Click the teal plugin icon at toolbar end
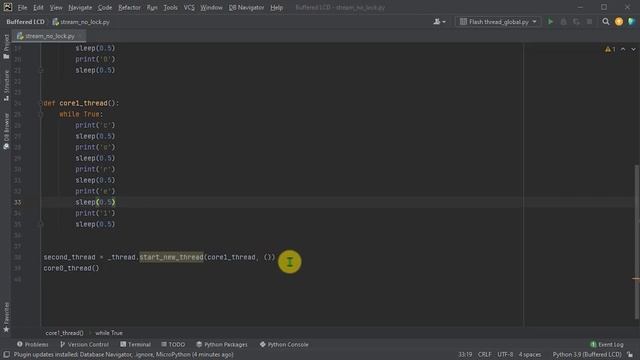This screenshot has width=640, height=360. 631,22
